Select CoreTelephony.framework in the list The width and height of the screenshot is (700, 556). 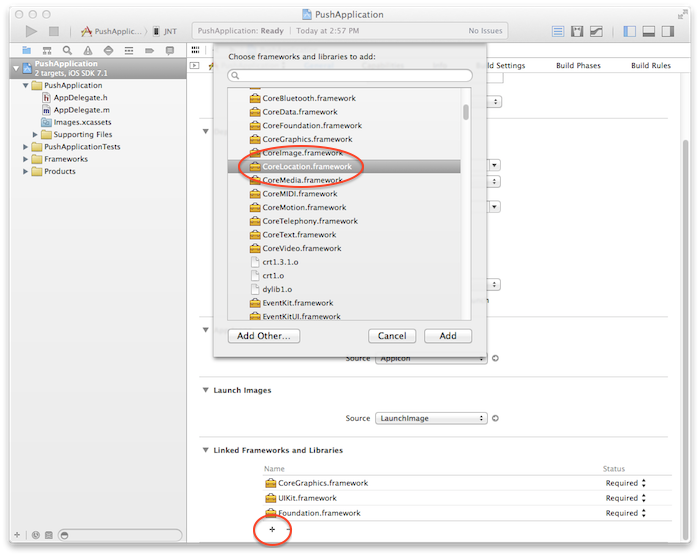tap(344, 221)
